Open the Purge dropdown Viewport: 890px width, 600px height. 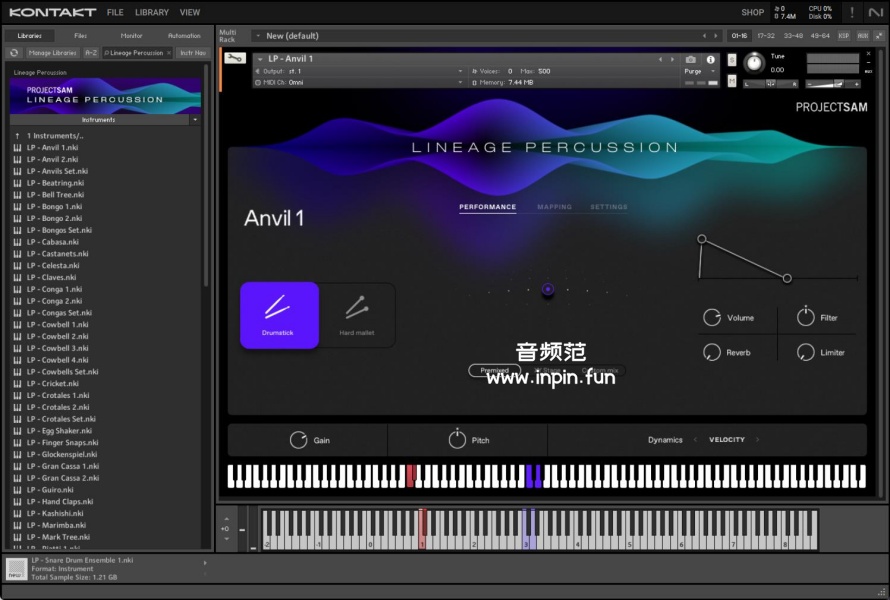700,72
